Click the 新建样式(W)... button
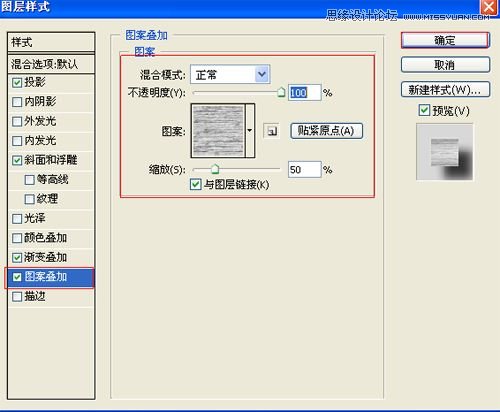The image size is (500, 412). [445, 89]
